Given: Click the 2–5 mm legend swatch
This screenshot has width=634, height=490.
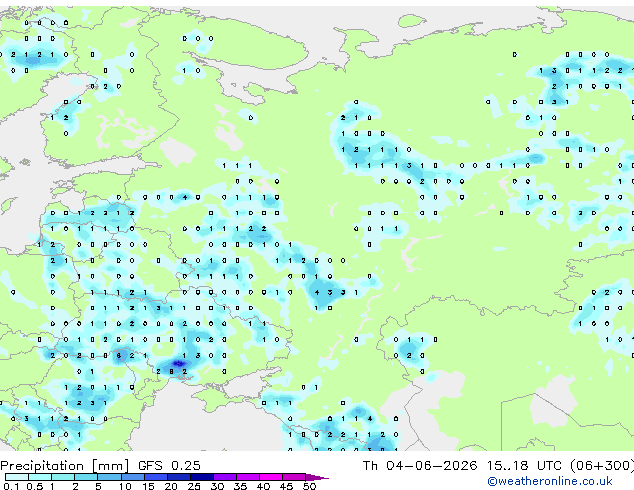Looking at the screenshot, I should click(86, 477).
